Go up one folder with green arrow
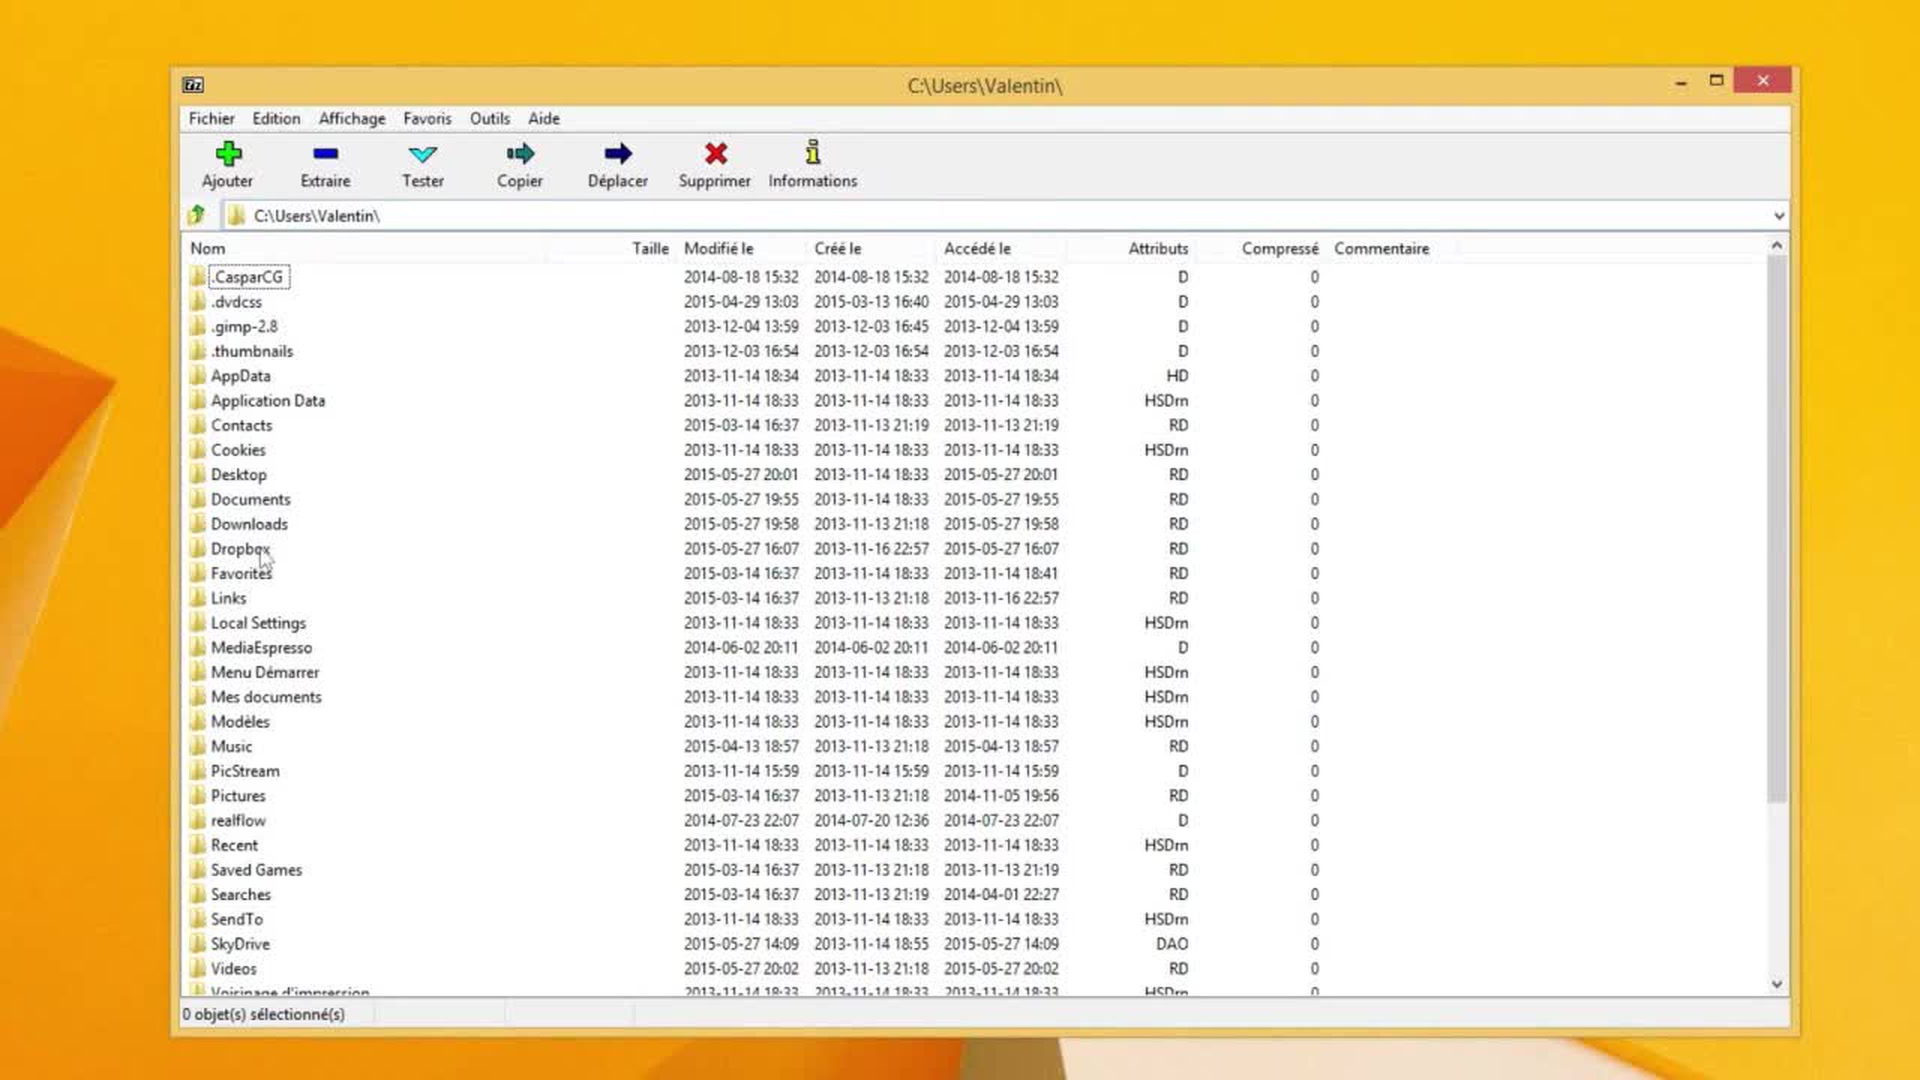 [x=197, y=215]
